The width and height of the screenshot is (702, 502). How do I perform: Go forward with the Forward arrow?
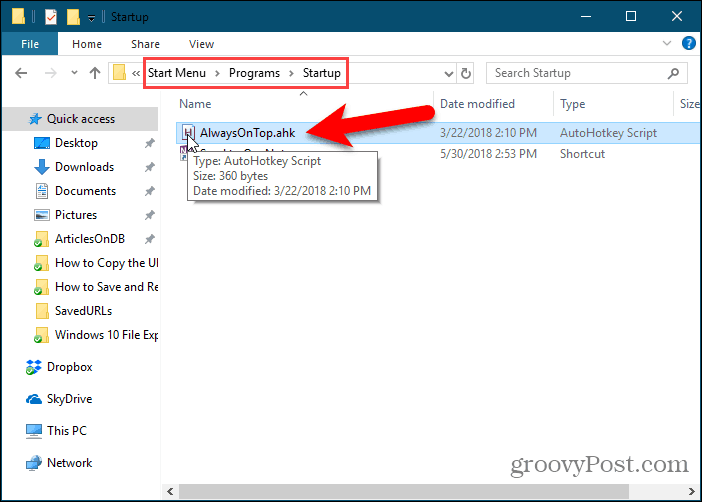51,73
